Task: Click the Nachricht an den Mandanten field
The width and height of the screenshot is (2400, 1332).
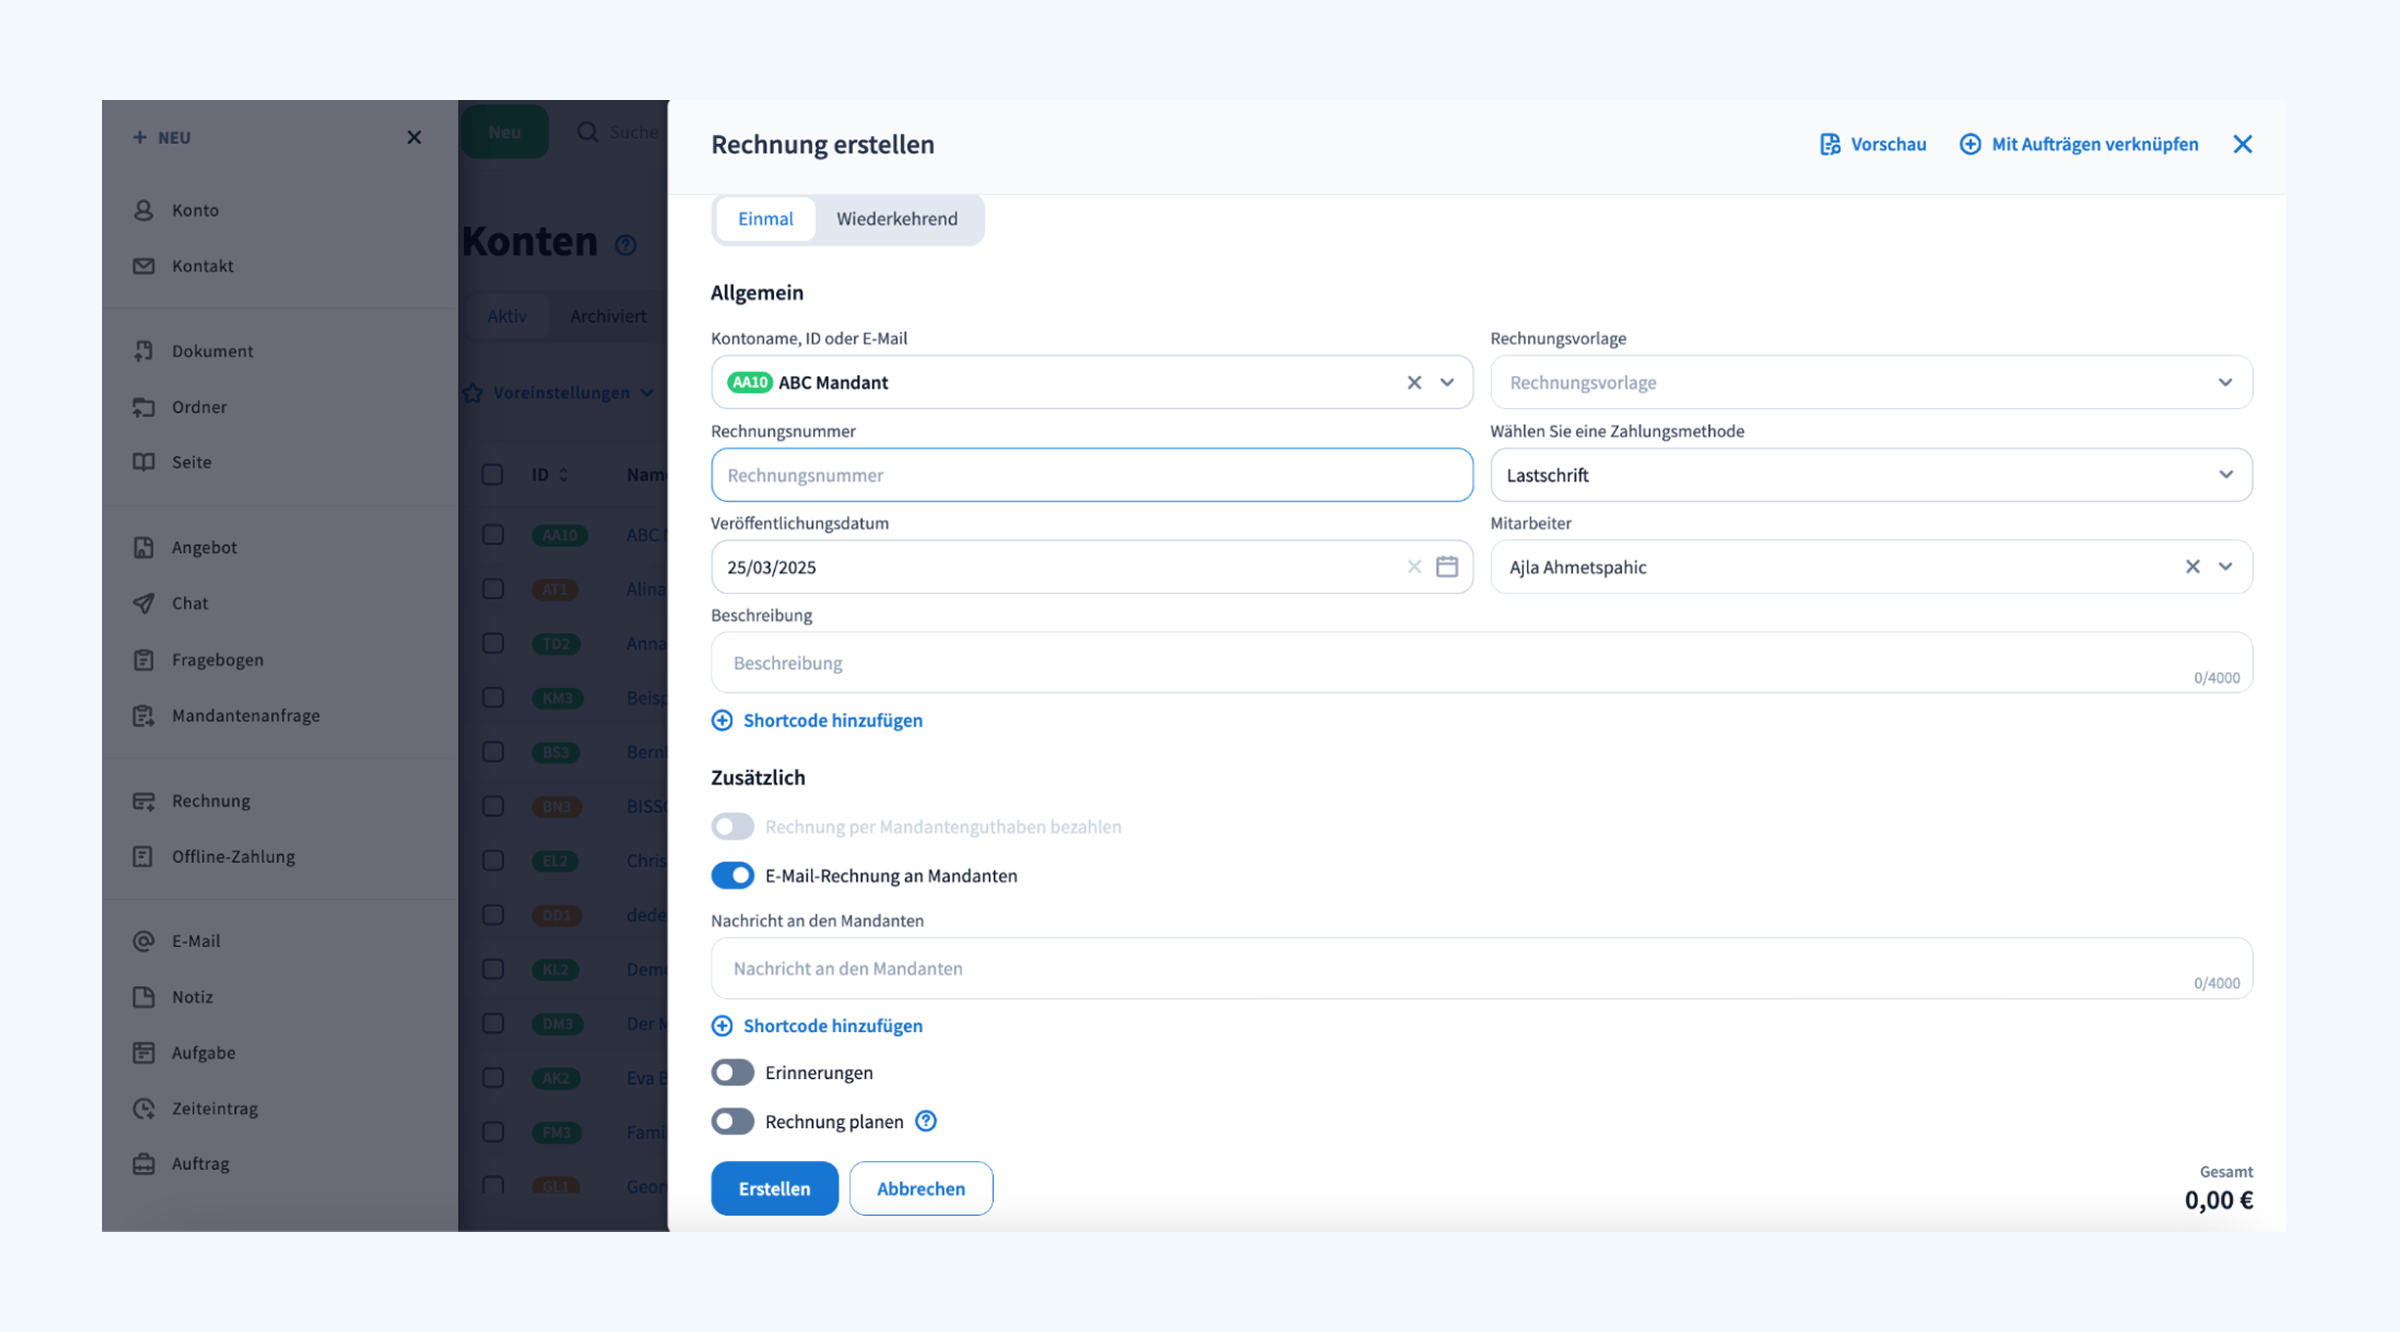Action: point(1481,968)
